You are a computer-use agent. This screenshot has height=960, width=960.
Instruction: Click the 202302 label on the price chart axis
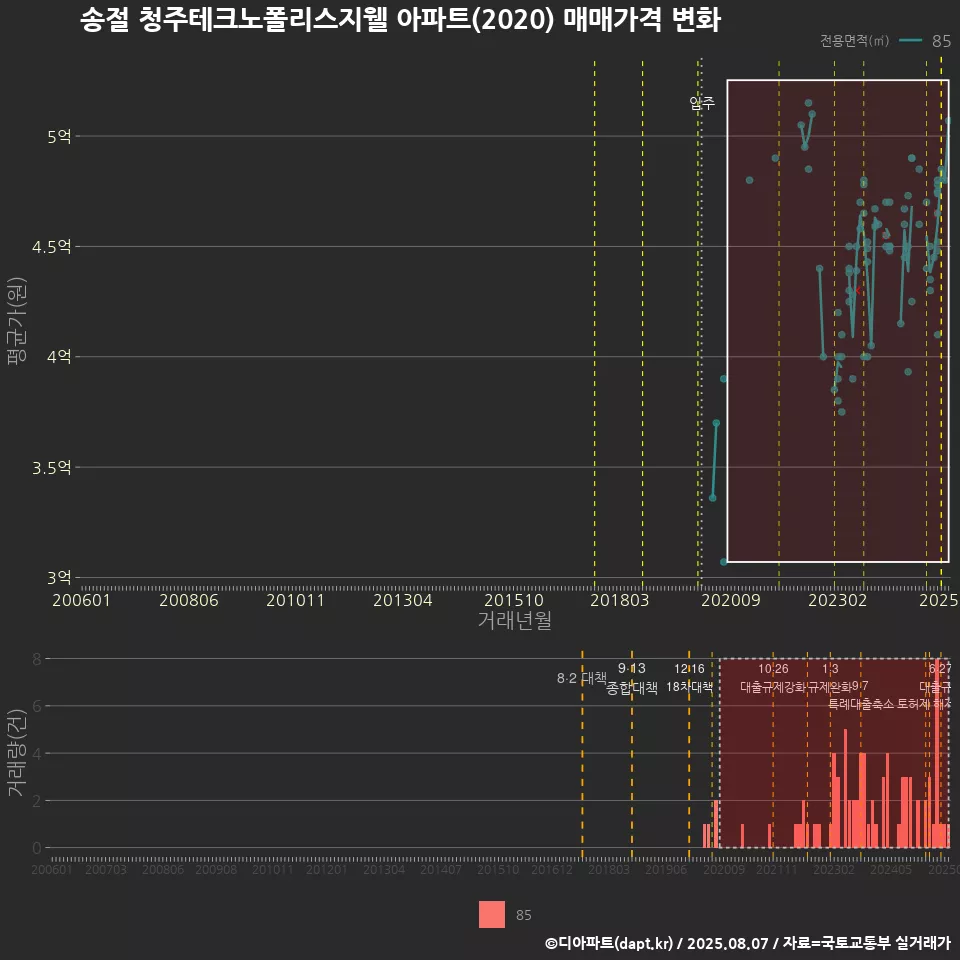tap(838, 600)
